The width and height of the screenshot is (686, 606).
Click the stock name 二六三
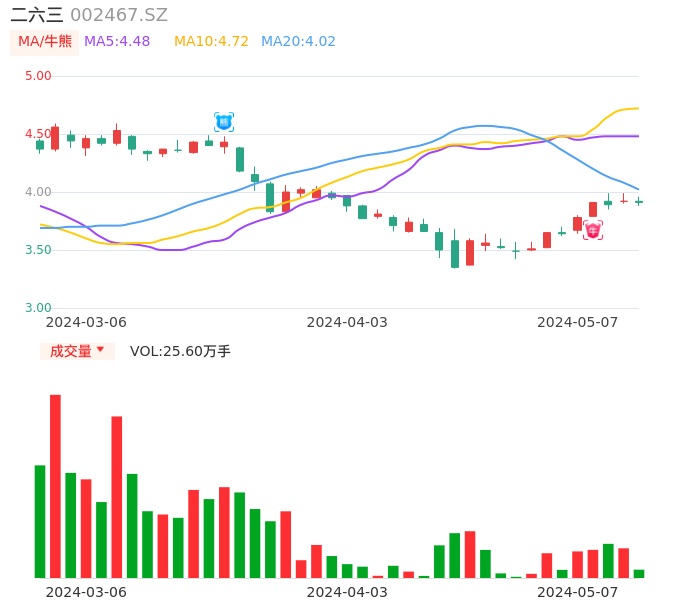[x=37, y=15]
